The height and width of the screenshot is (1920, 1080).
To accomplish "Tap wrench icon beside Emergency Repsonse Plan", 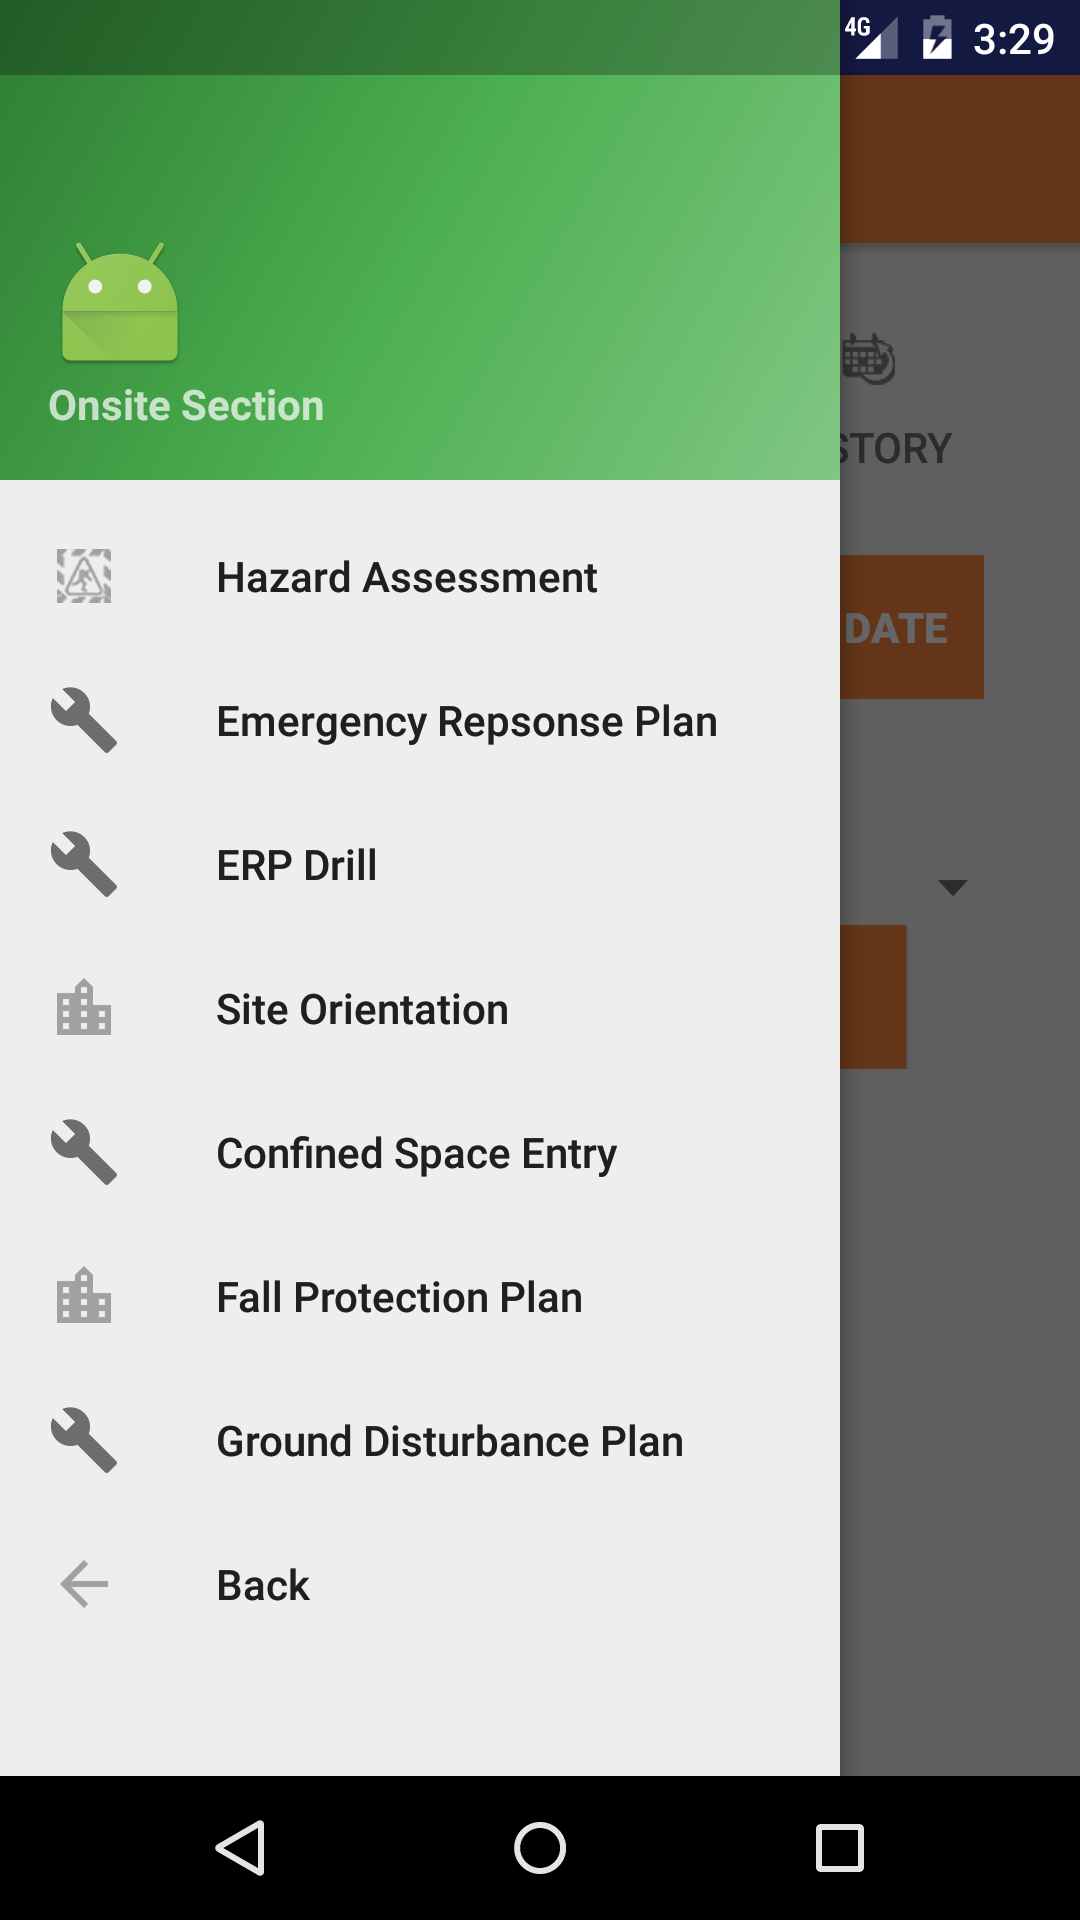I will point(84,721).
